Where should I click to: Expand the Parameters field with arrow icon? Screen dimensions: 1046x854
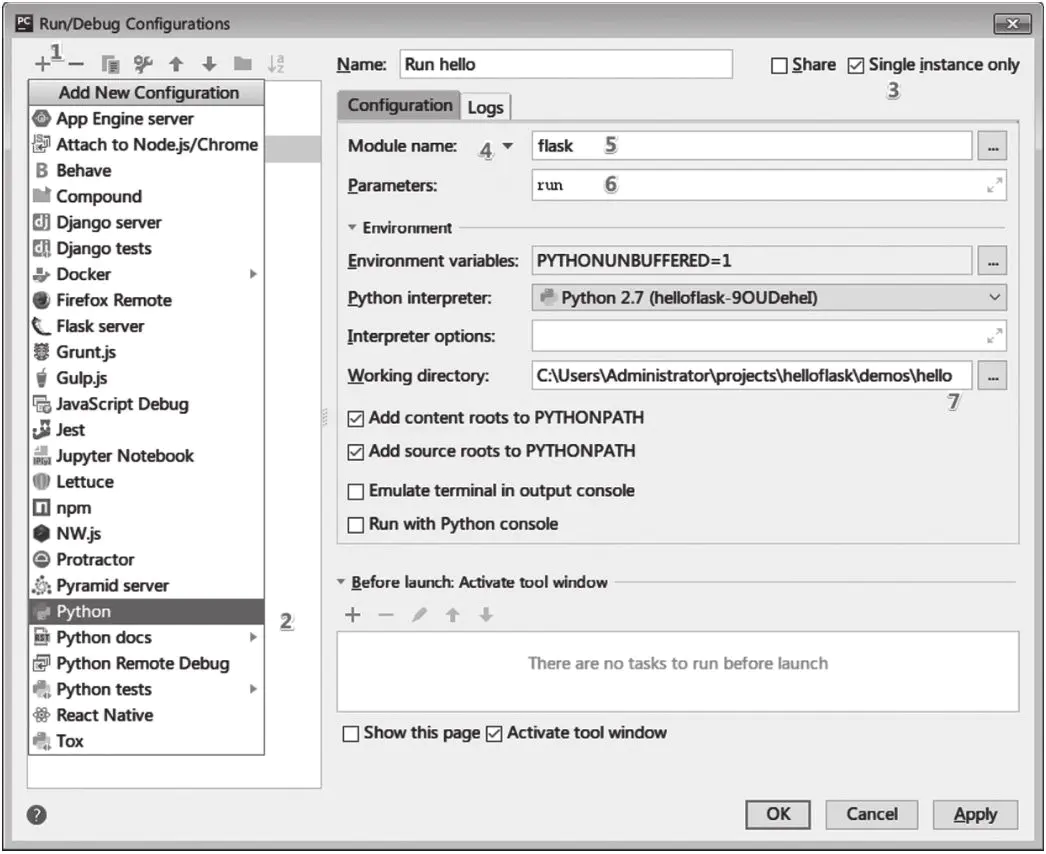tap(993, 185)
